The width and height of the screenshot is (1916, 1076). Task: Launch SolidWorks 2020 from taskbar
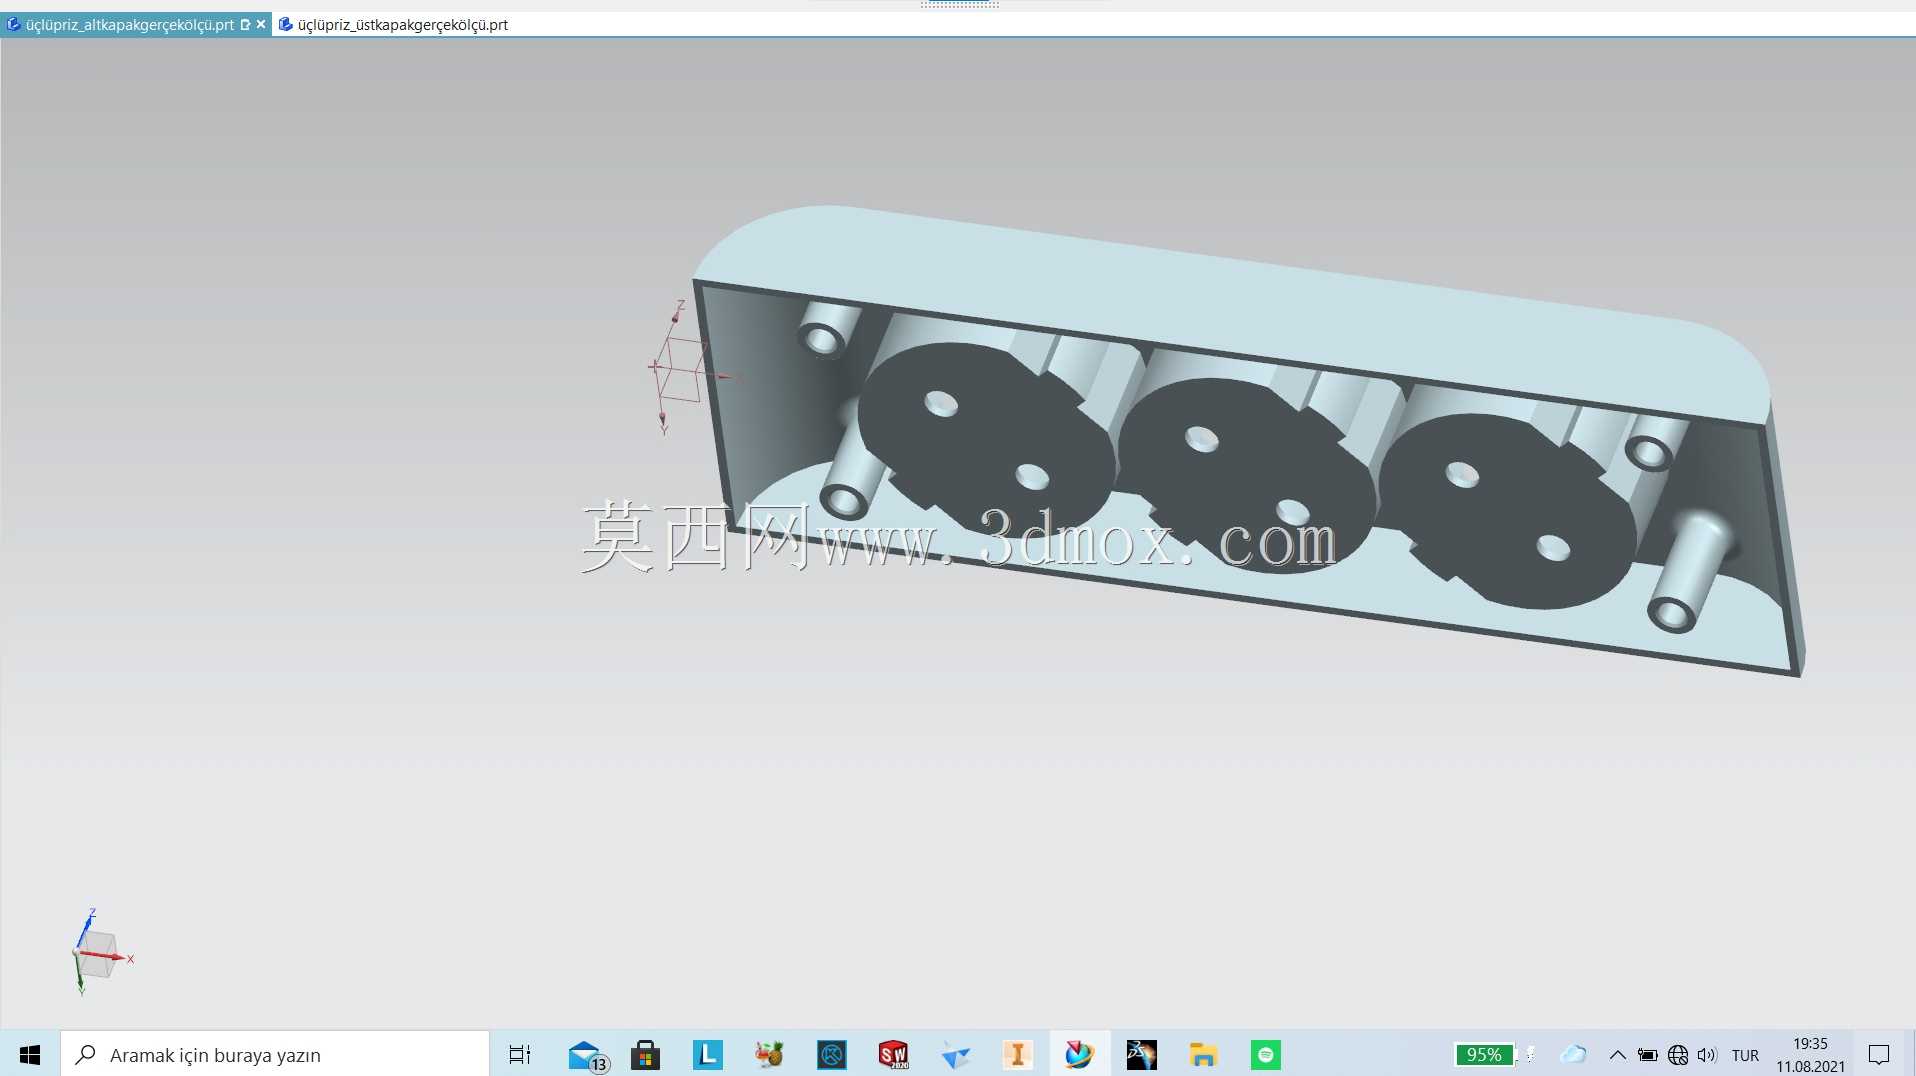coord(893,1054)
